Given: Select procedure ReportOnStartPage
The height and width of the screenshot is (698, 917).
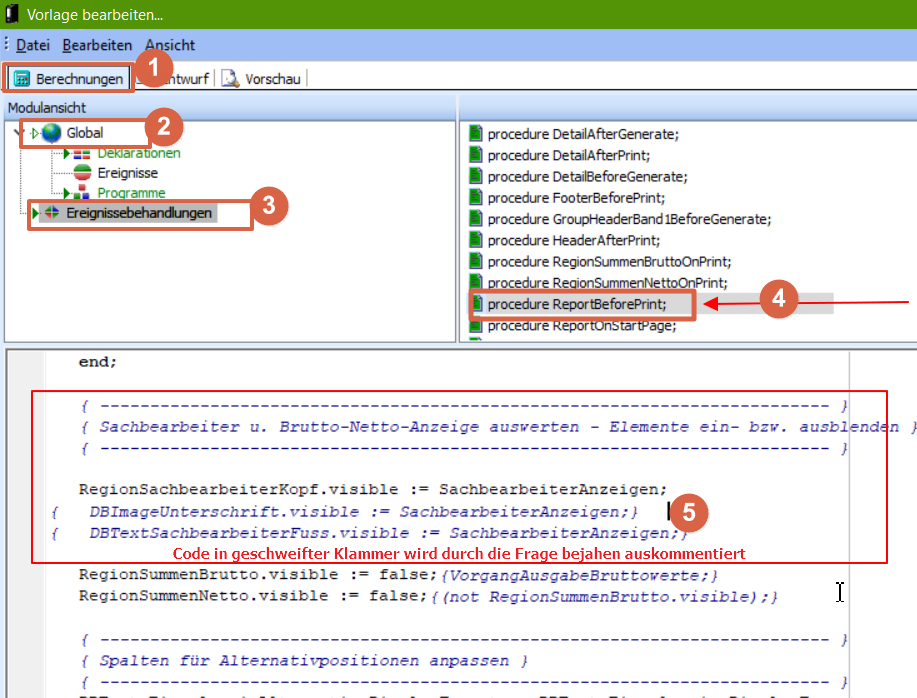Looking at the screenshot, I should click(x=582, y=326).
